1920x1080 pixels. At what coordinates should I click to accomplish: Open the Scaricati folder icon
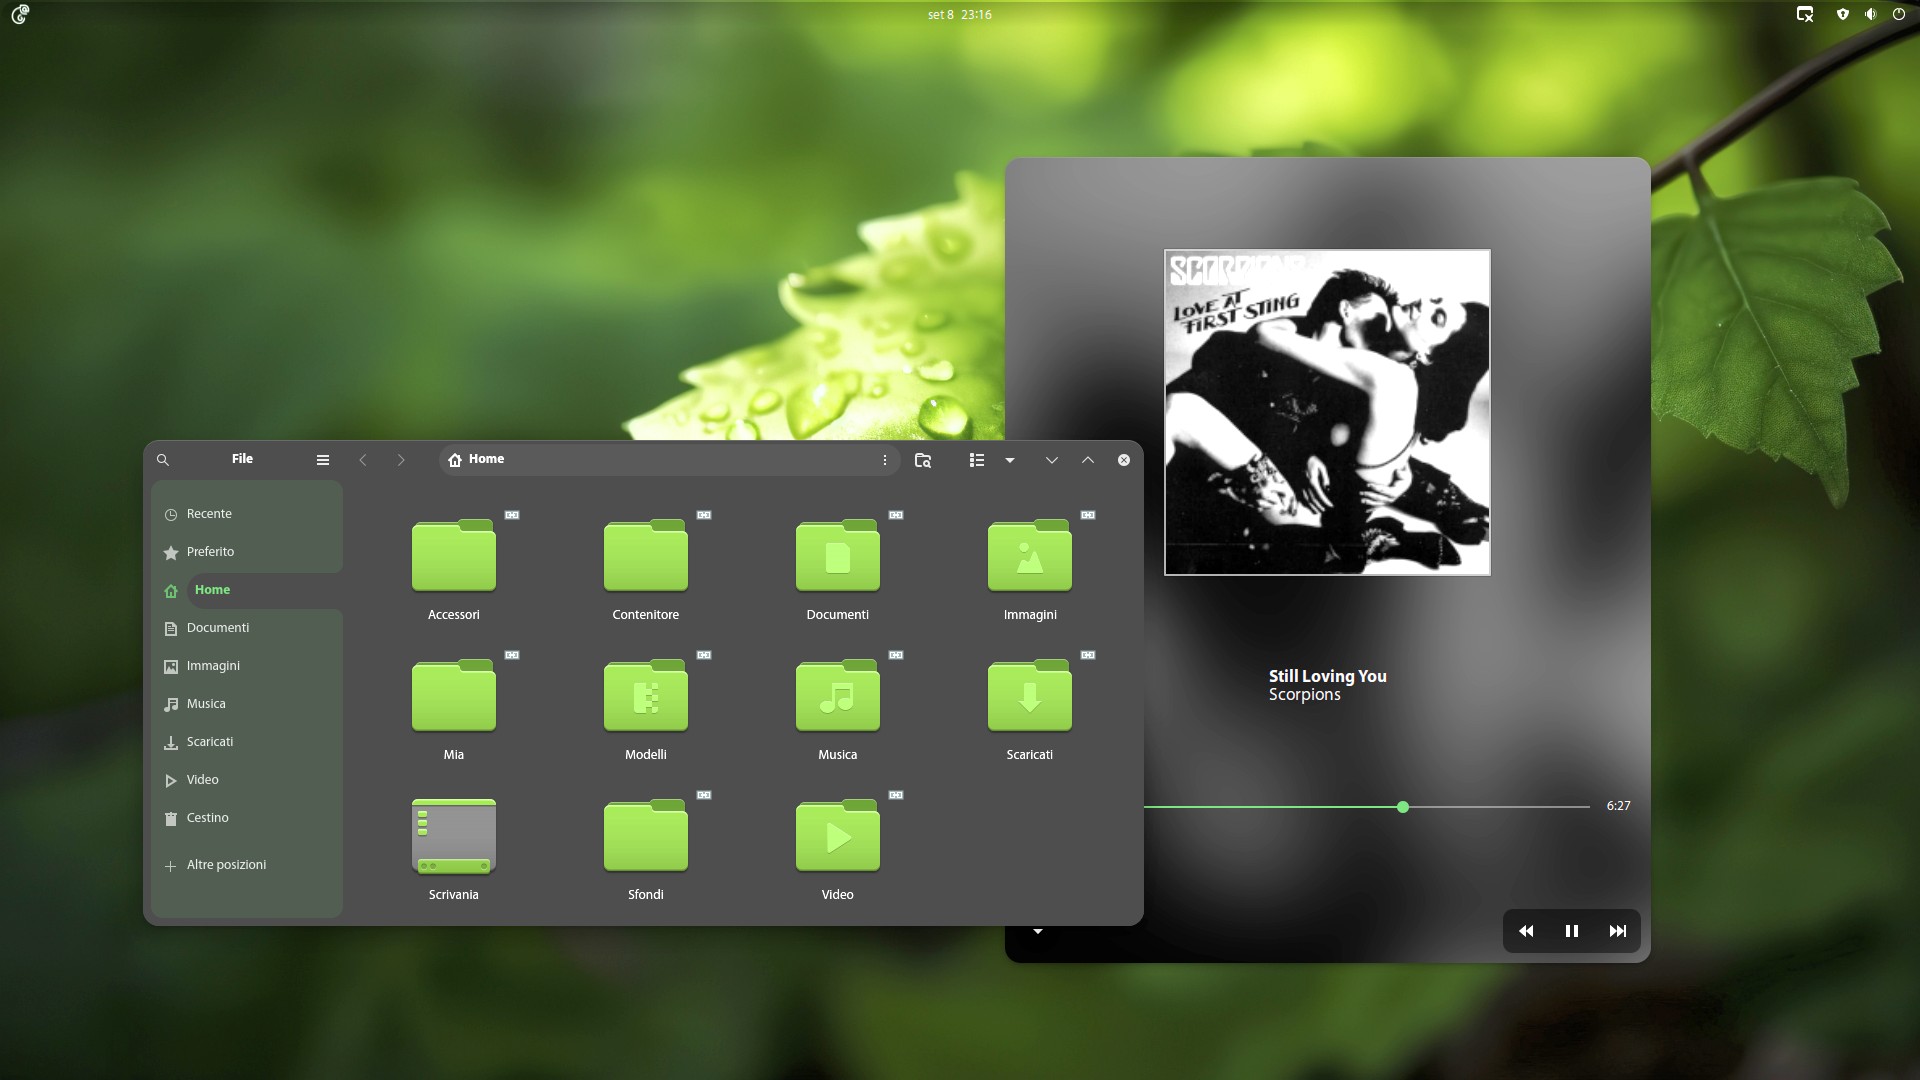pyautogui.click(x=1030, y=695)
